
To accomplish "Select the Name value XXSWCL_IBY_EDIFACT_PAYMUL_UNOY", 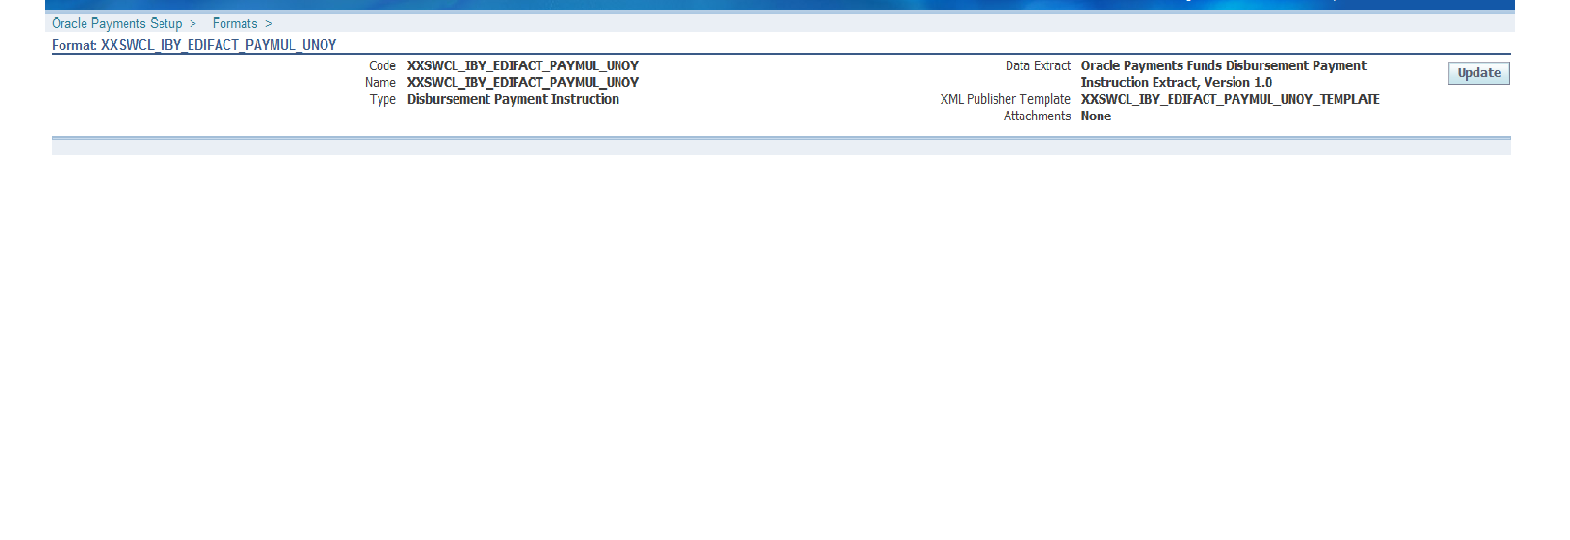I will click(523, 83).
